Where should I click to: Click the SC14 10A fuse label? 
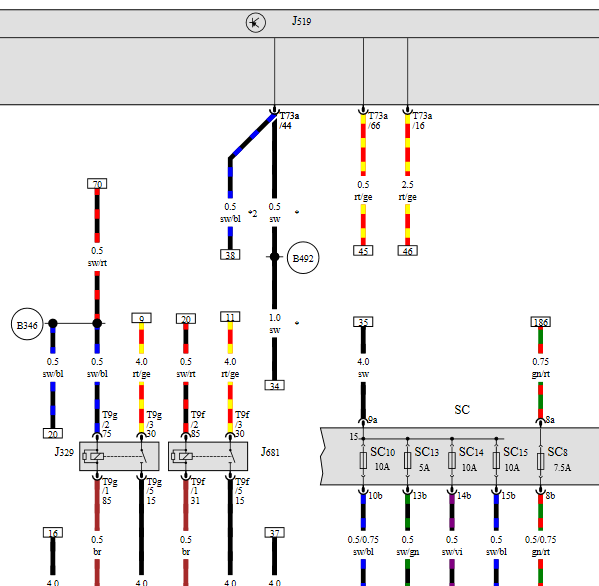[471, 459]
